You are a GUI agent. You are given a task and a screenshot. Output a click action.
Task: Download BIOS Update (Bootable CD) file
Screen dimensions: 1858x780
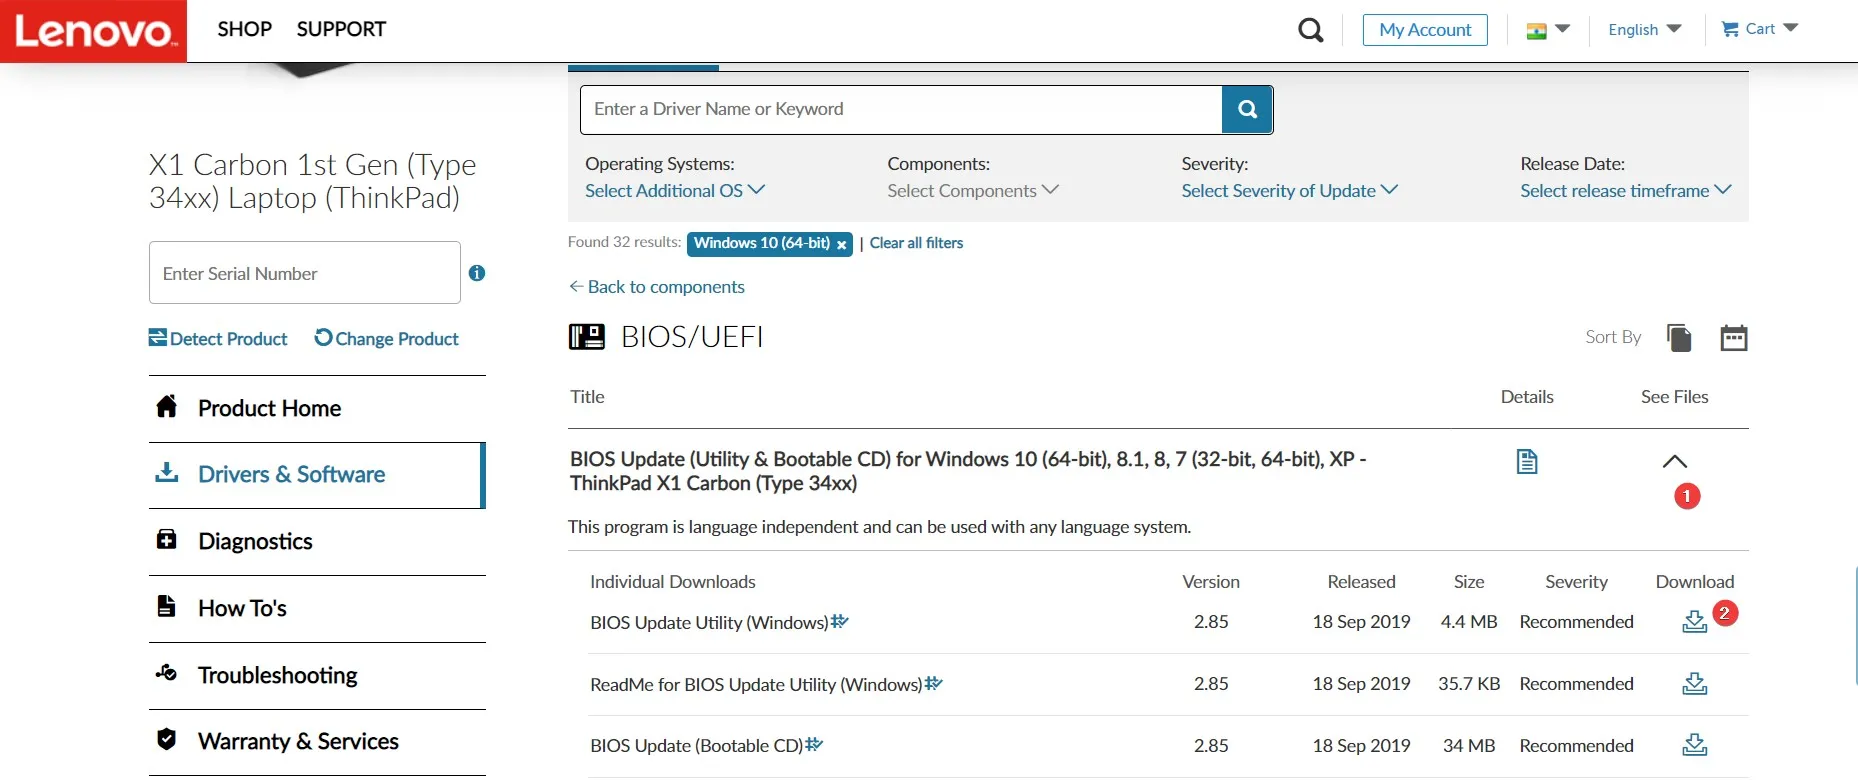[1694, 745]
